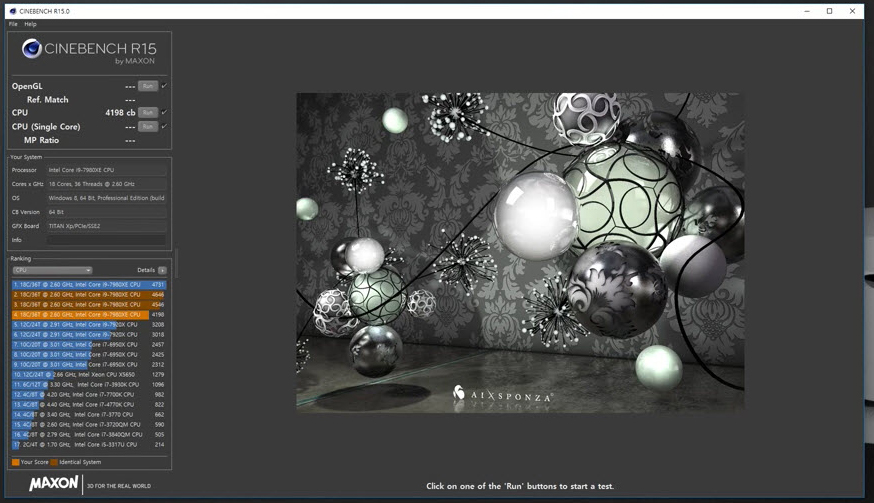This screenshot has width=874, height=503.
Task: Click the Cores x GHz field
Action: tap(106, 184)
